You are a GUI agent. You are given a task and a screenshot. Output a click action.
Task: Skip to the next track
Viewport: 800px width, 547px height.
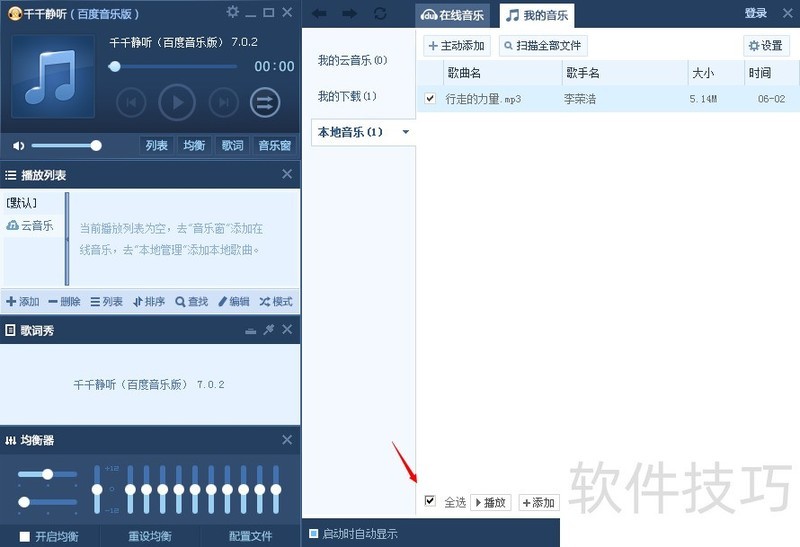pos(223,103)
